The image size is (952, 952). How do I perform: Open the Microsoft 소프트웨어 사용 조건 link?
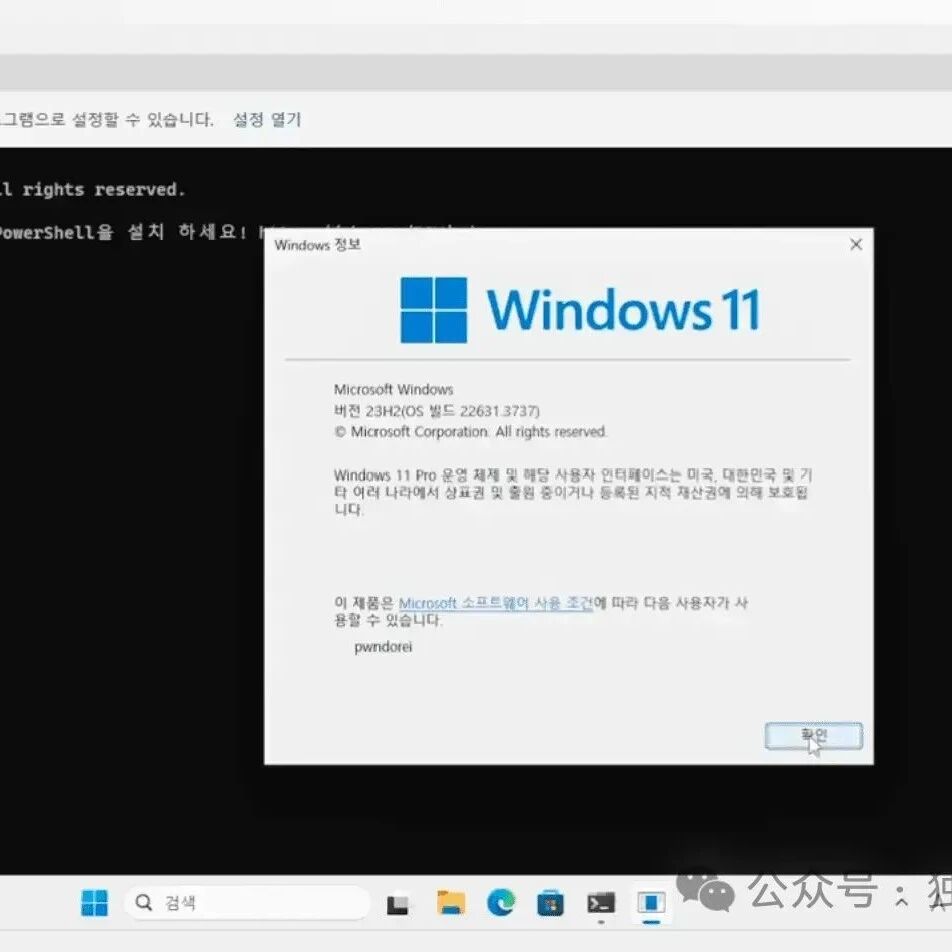[x=495, y=603]
